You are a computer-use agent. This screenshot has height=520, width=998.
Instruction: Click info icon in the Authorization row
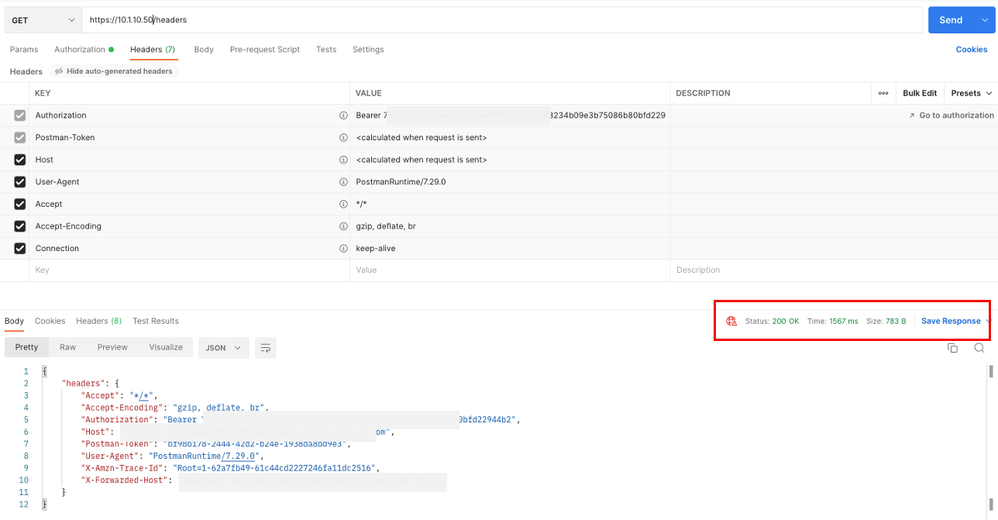(344, 116)
